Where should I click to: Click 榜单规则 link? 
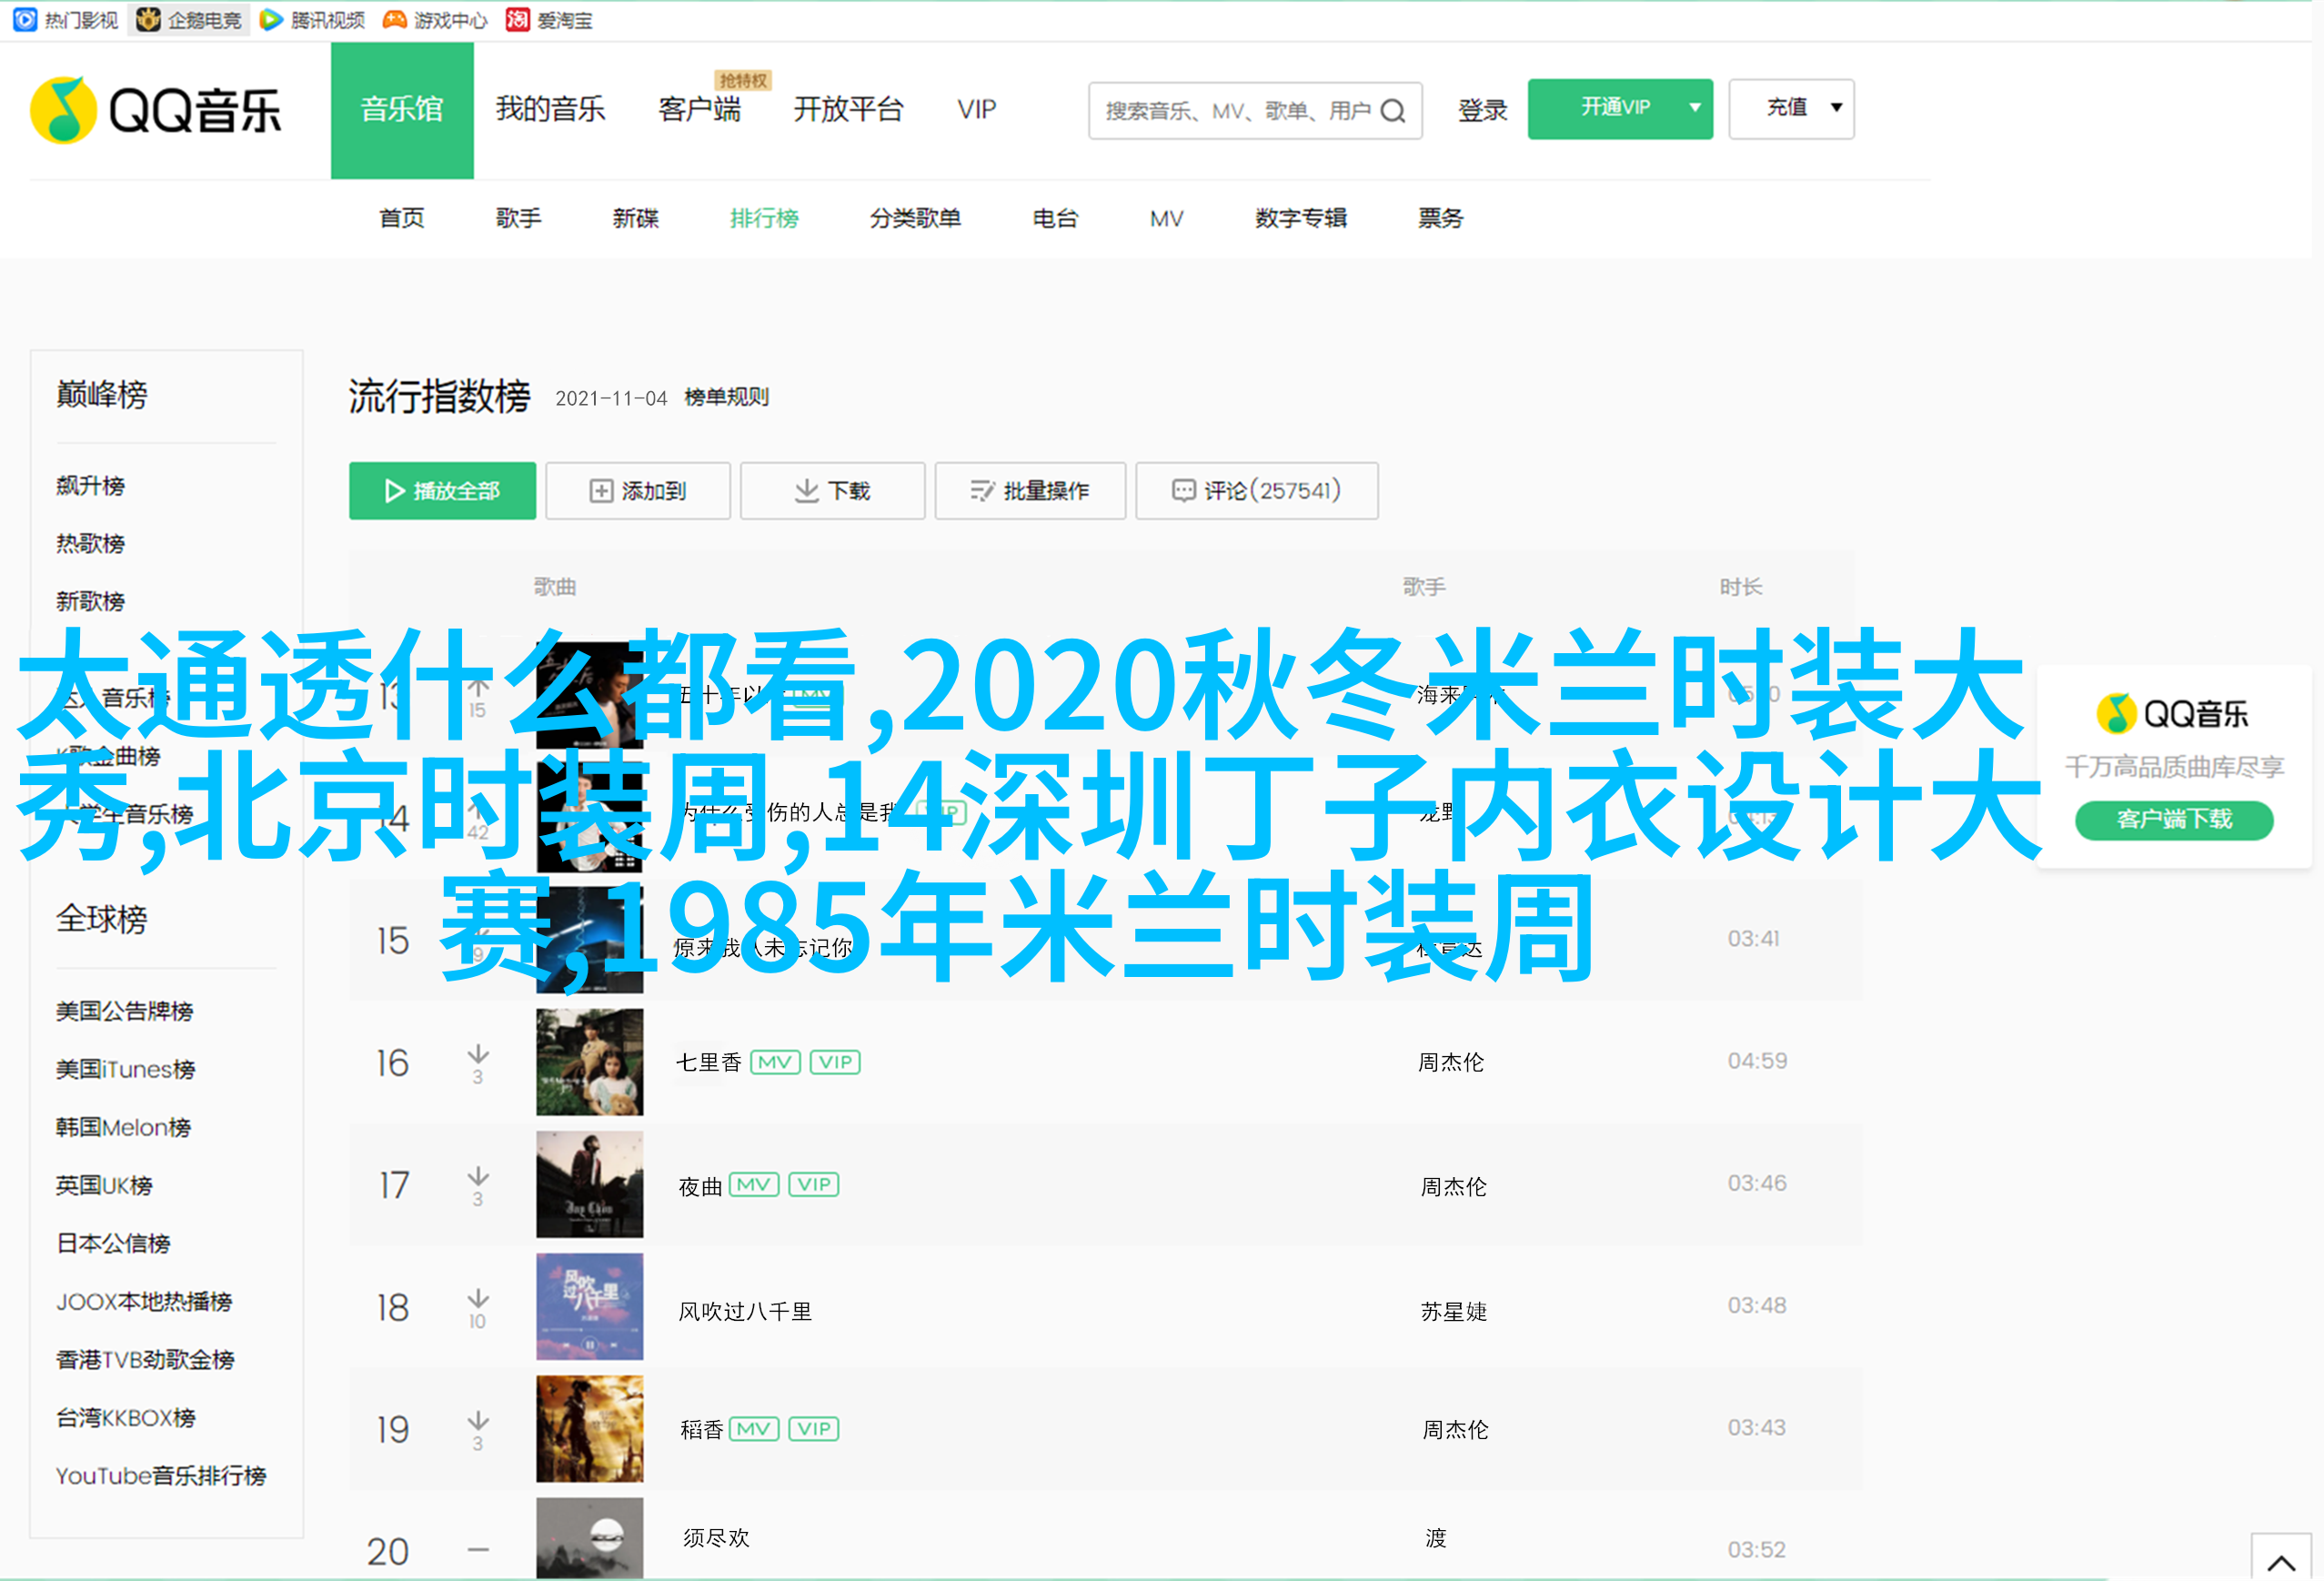point(726,397)
